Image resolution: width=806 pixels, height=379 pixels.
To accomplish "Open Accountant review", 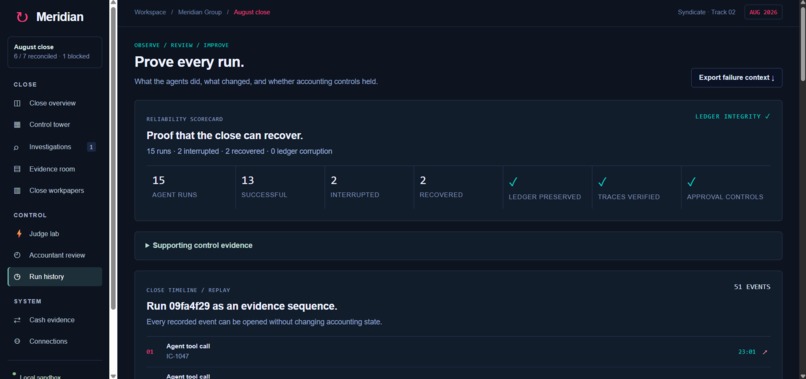I will tap(54, 256).
